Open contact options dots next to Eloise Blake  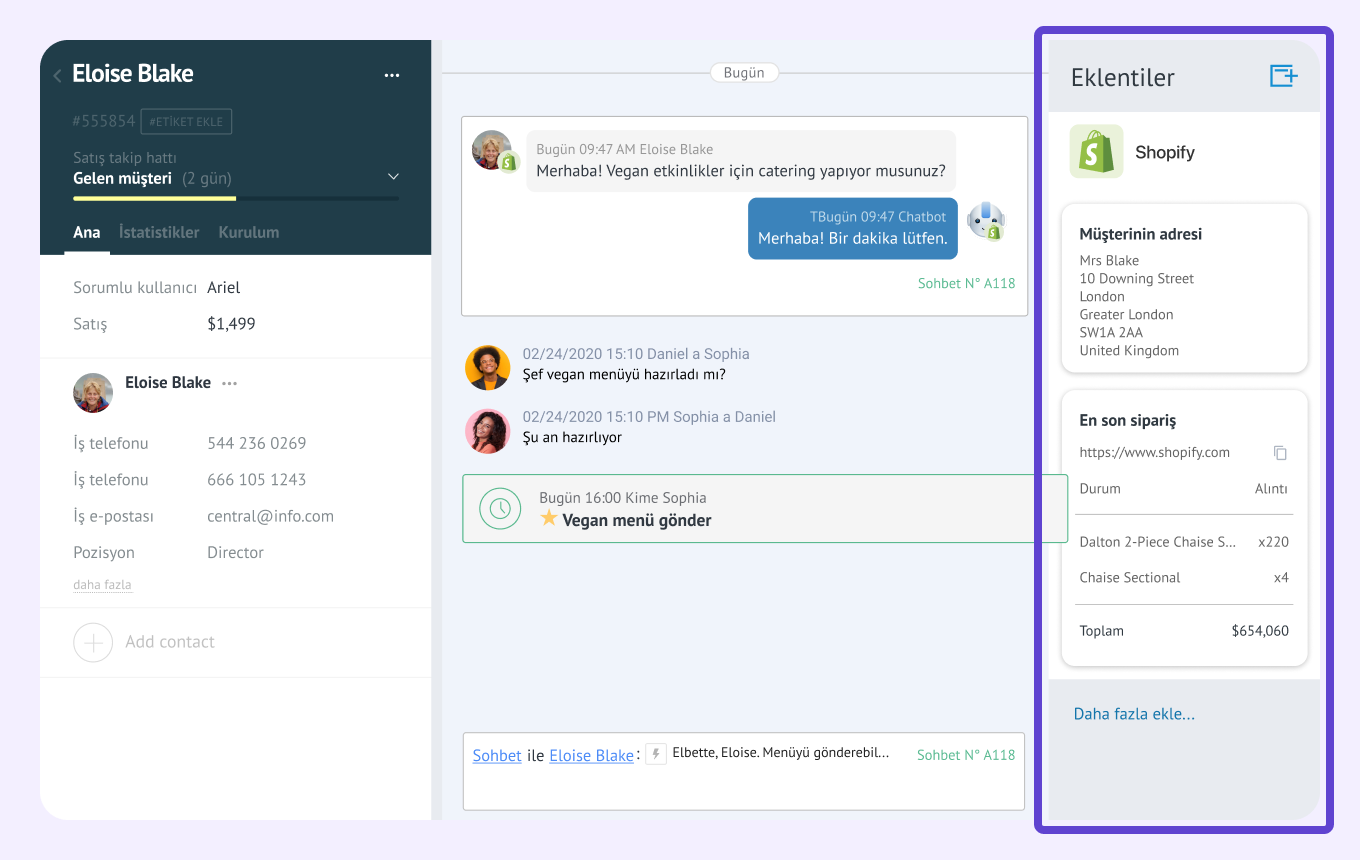point(230,383)
